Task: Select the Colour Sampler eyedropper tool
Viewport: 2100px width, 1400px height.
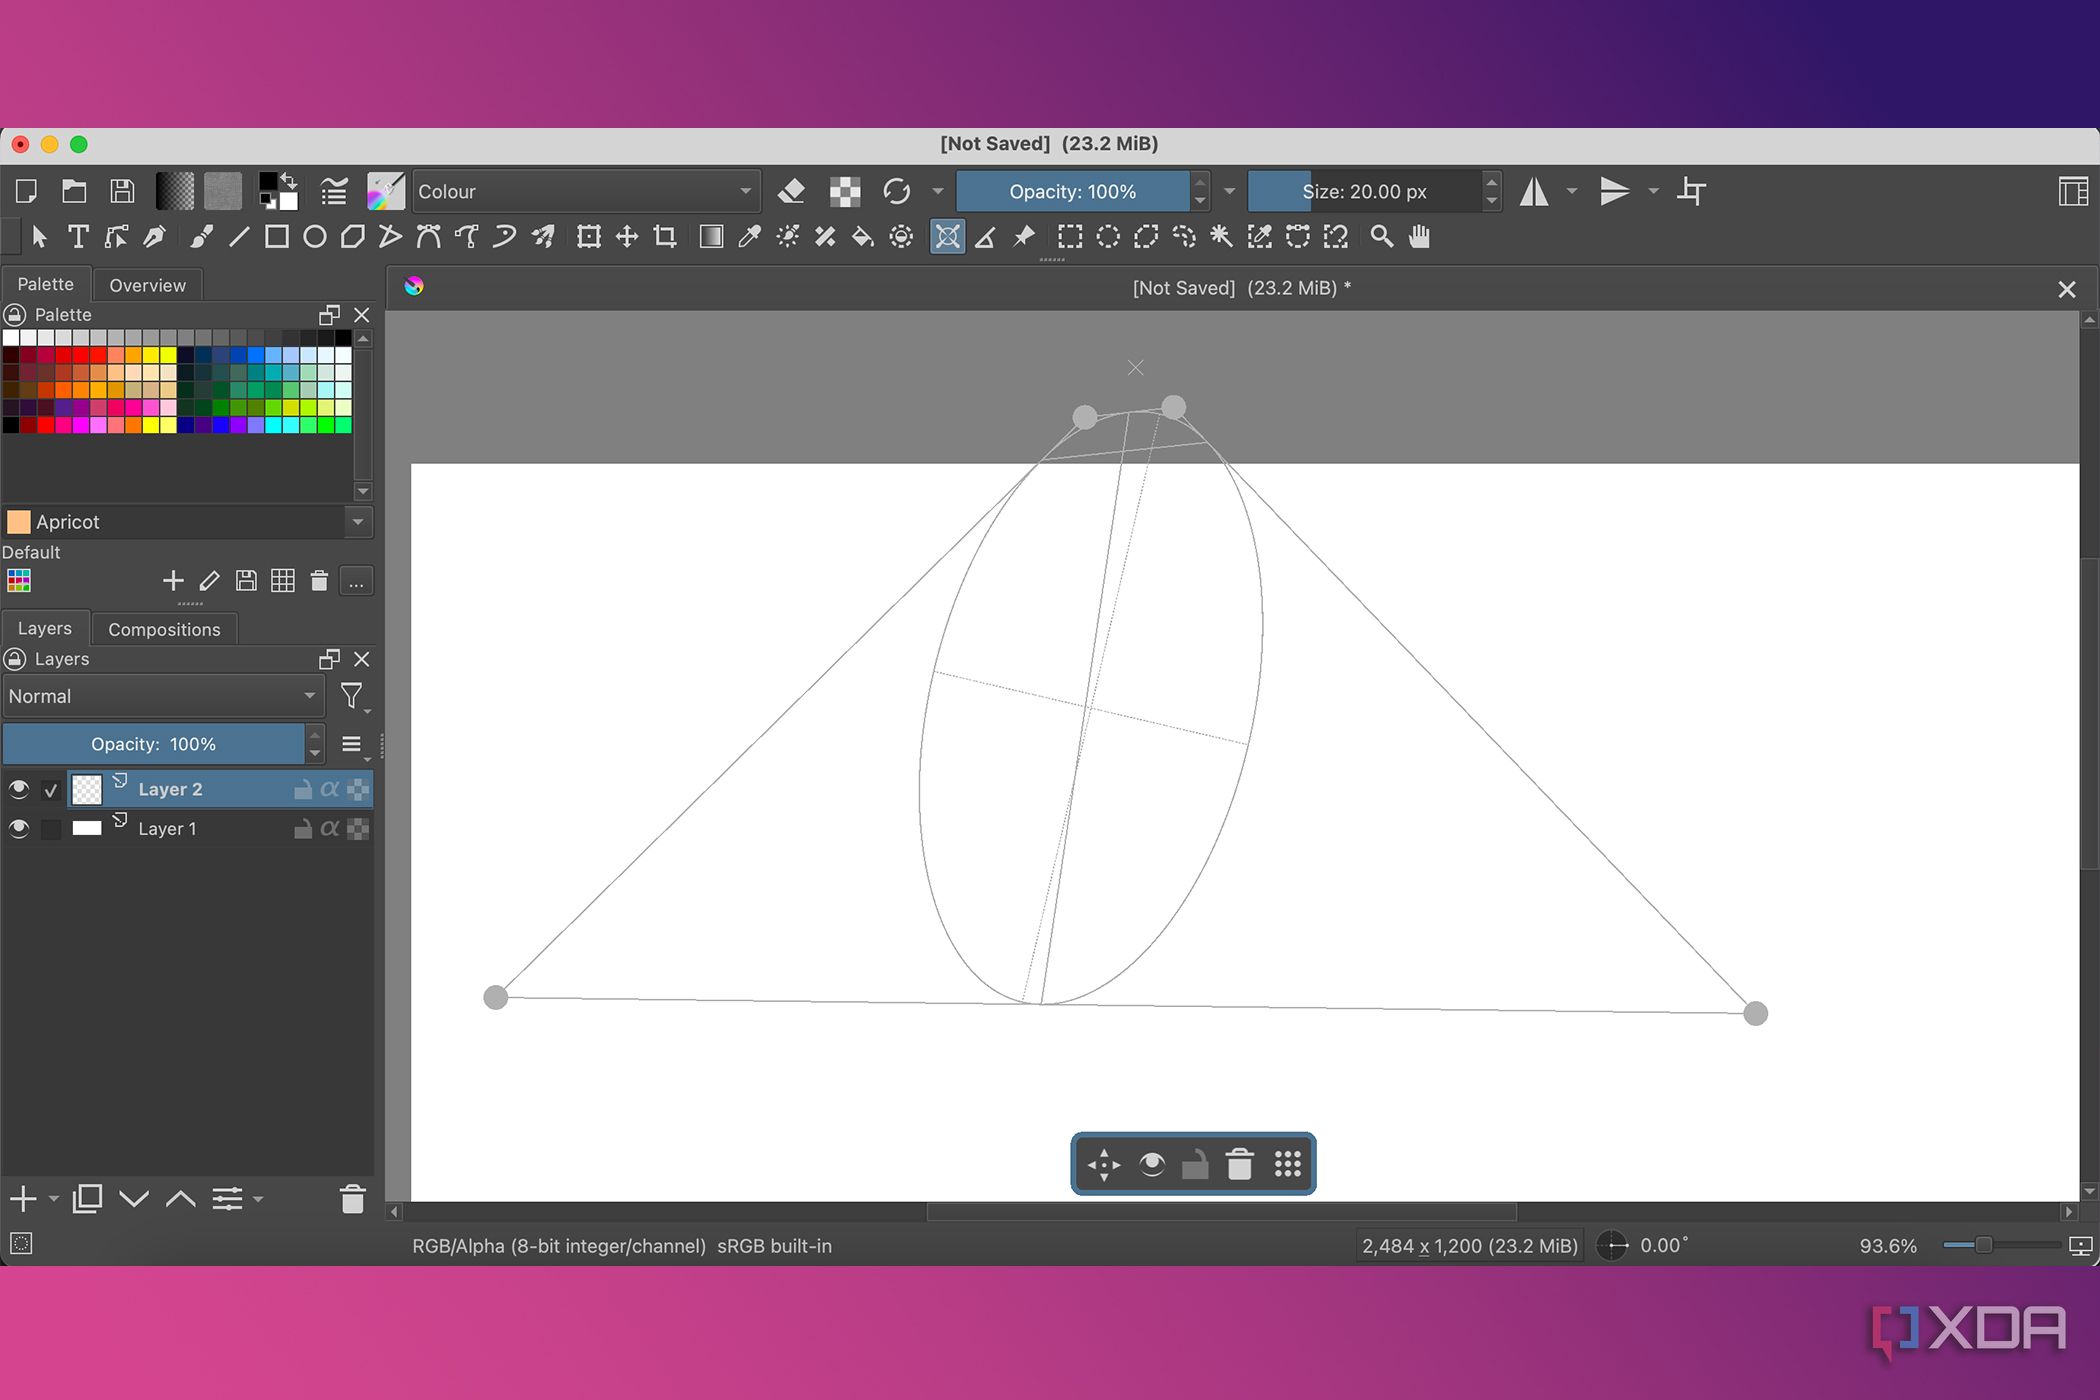Action: (x=749, y=237)
